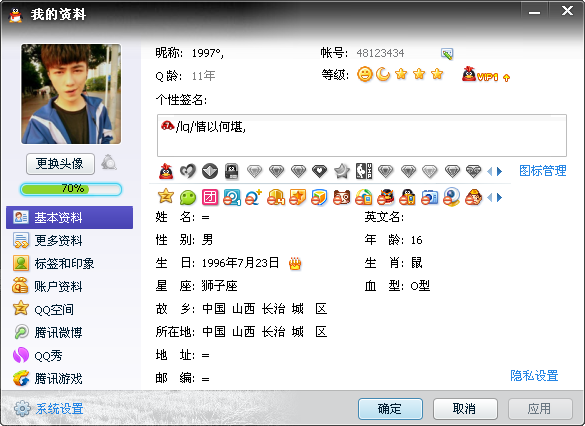Open the hard-hat character service icon

pos(473,197)
